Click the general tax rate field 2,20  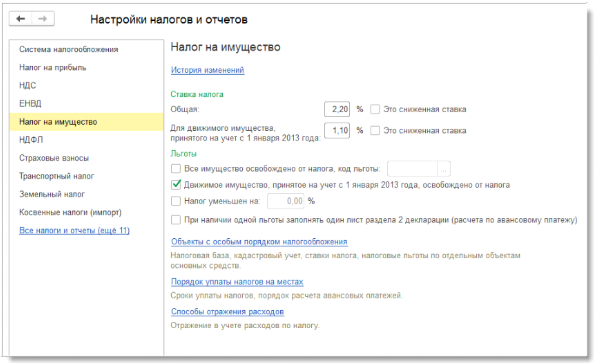[337, 109]
